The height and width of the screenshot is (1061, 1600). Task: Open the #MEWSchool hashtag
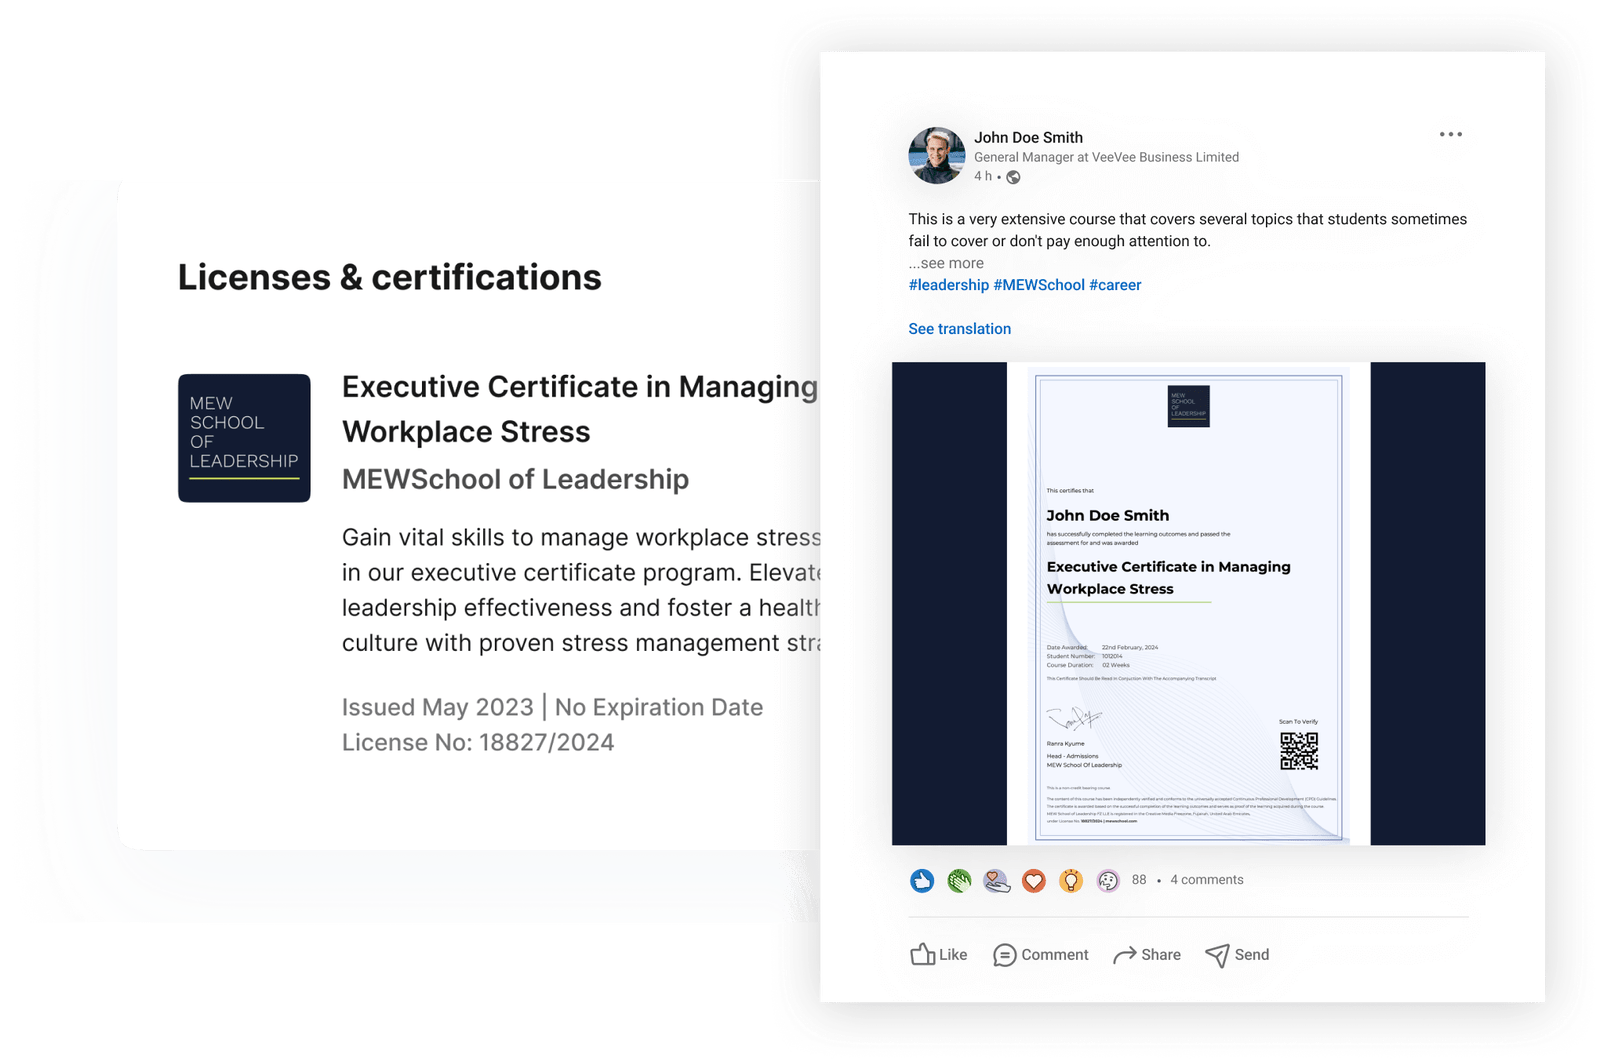click(x=1039, y=285)
